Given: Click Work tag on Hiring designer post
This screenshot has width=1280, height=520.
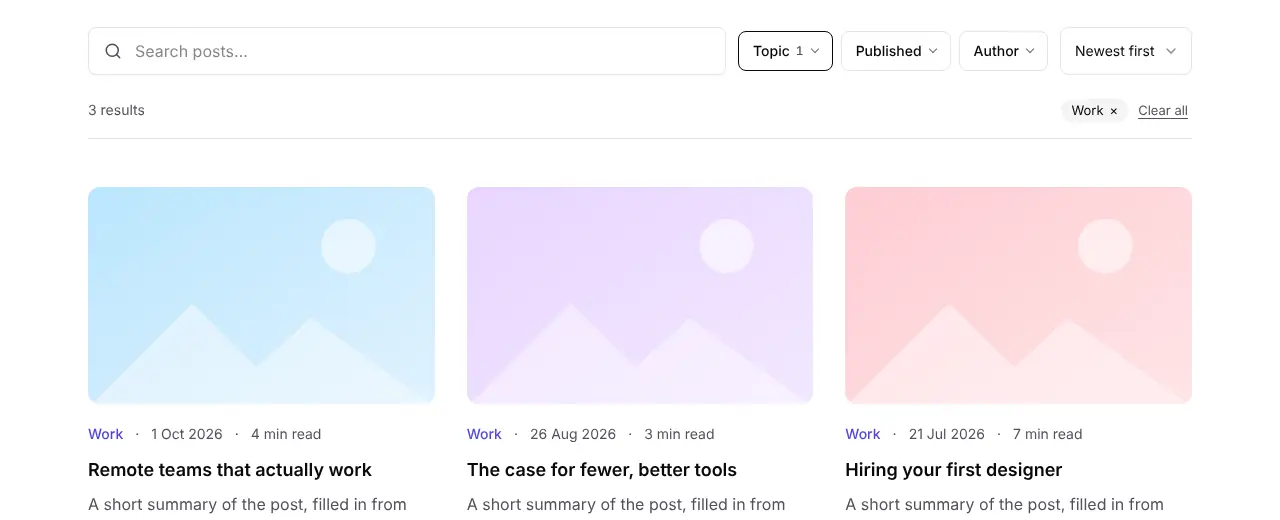Looking at the screenshot, I should (863, 434).
